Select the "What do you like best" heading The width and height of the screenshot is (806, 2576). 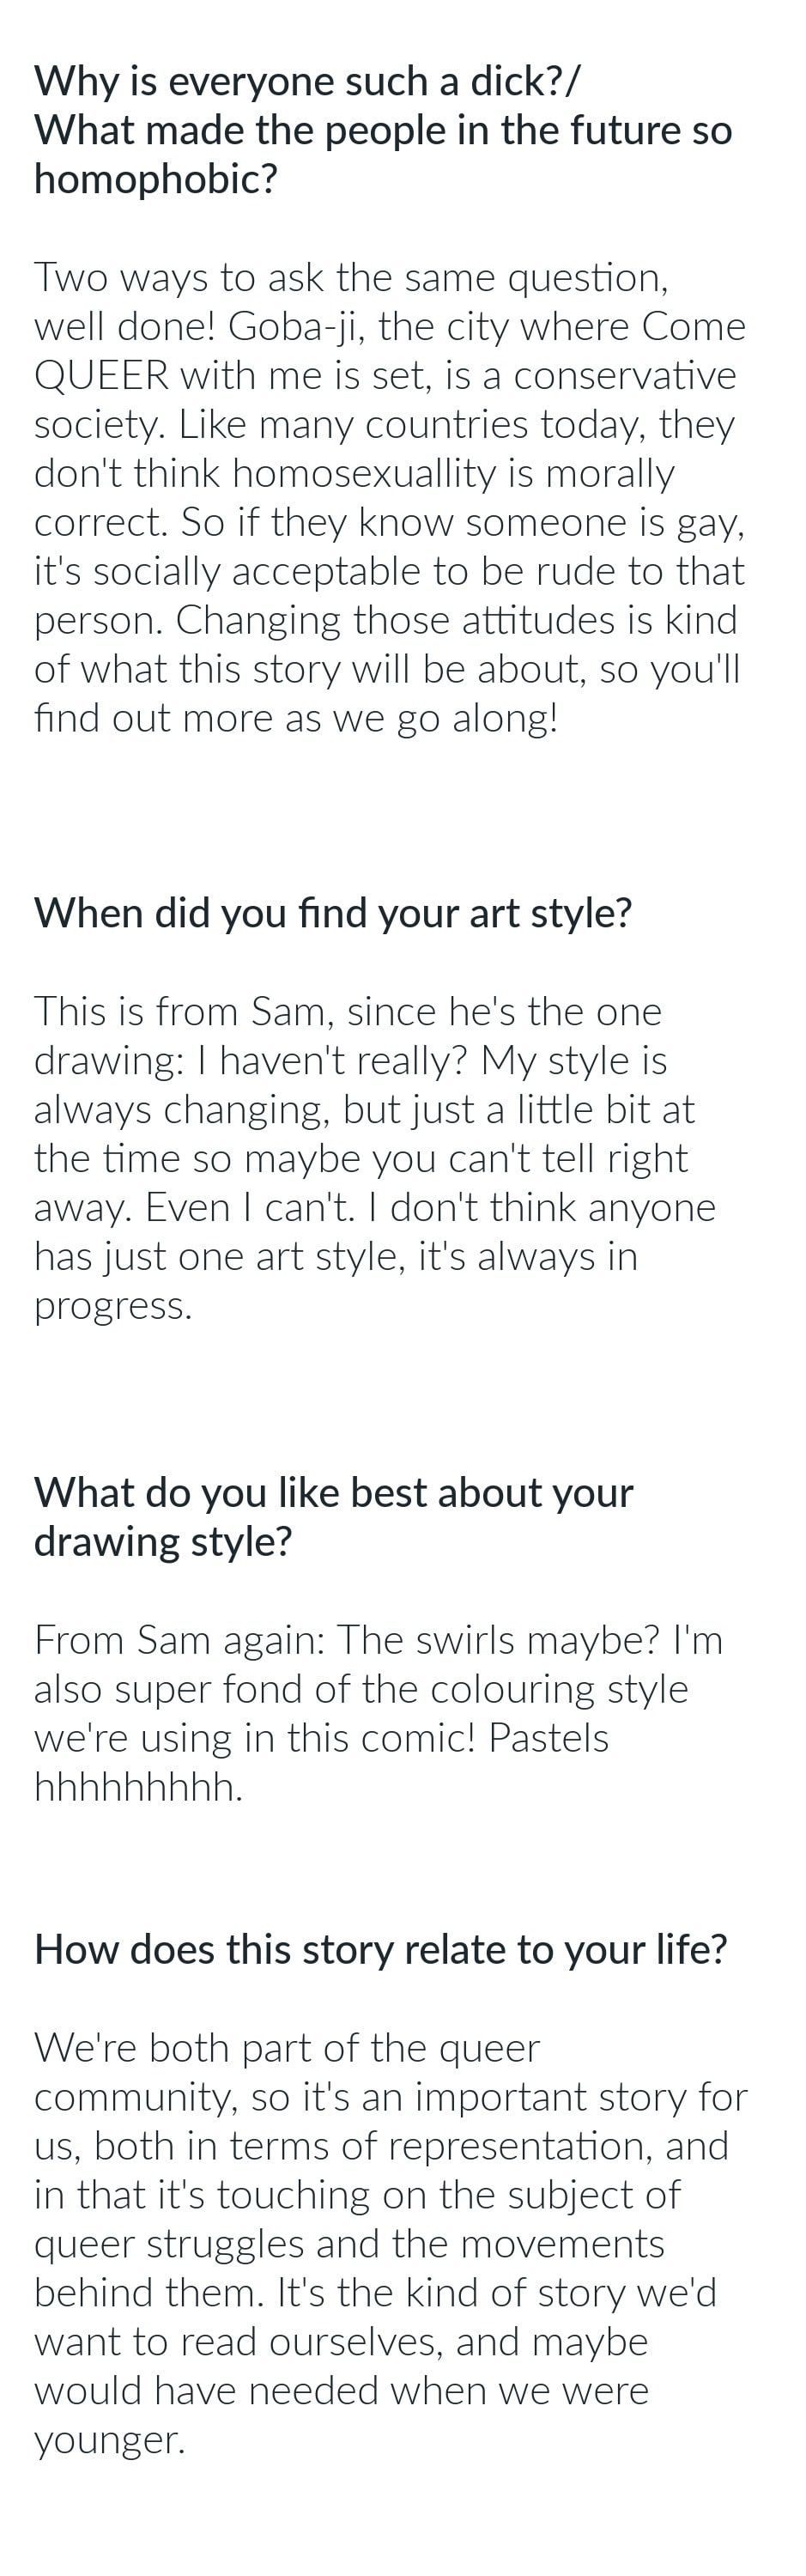[333, 1493]
